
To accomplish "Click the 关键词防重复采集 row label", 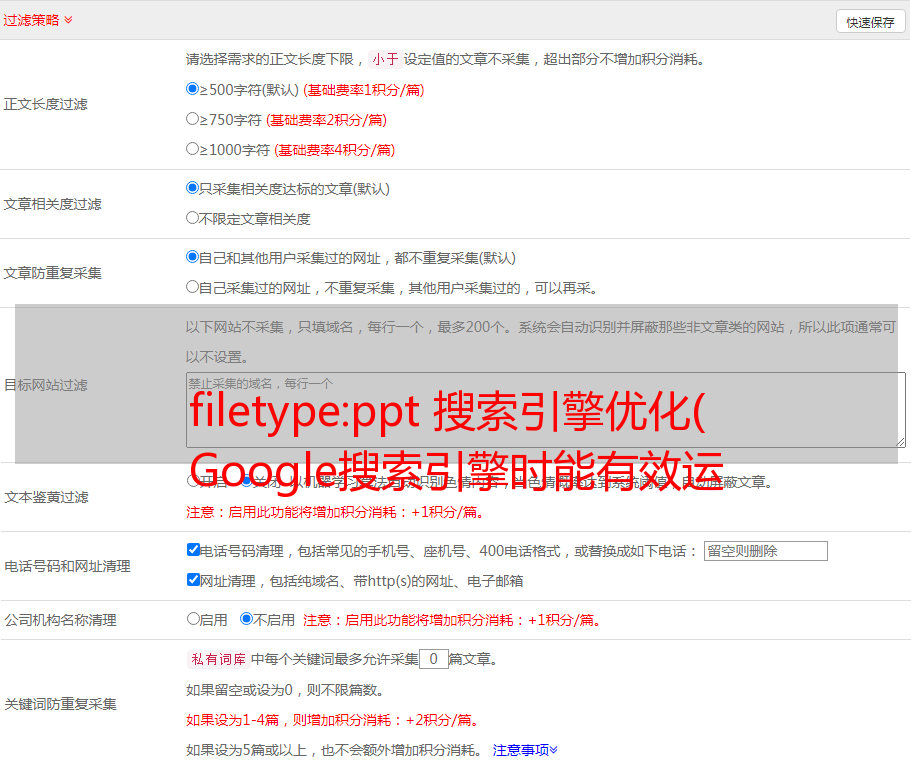I will click(60, 704).
